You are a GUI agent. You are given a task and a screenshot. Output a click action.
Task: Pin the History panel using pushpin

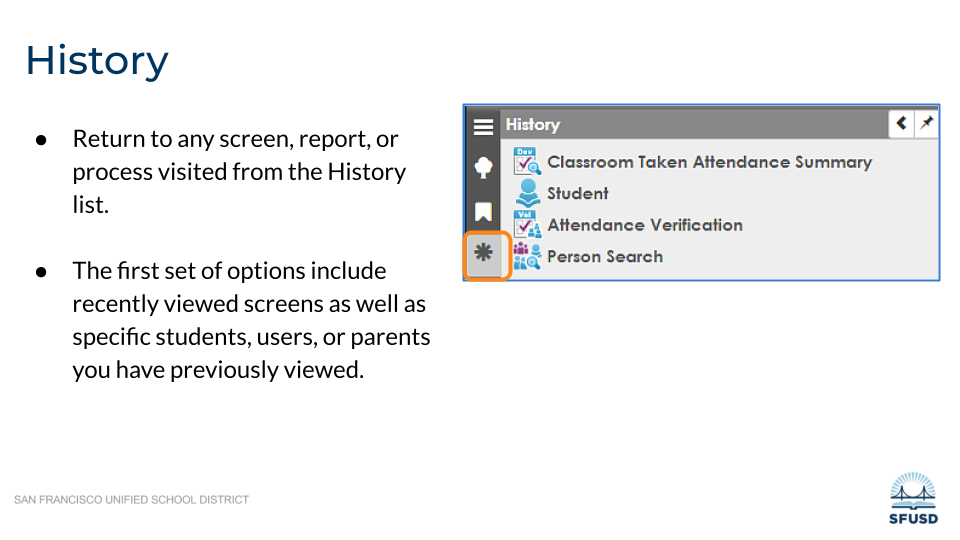click(926, 123)
